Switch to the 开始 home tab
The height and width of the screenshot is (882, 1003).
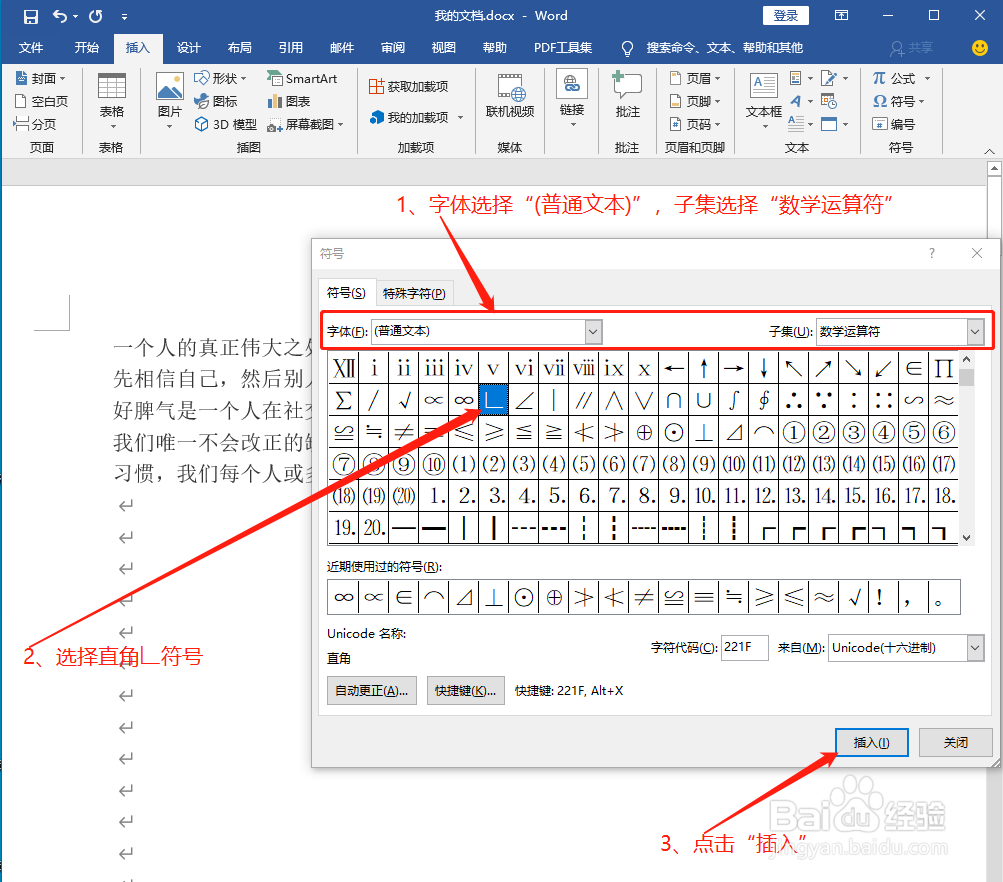tap(86, 48)
